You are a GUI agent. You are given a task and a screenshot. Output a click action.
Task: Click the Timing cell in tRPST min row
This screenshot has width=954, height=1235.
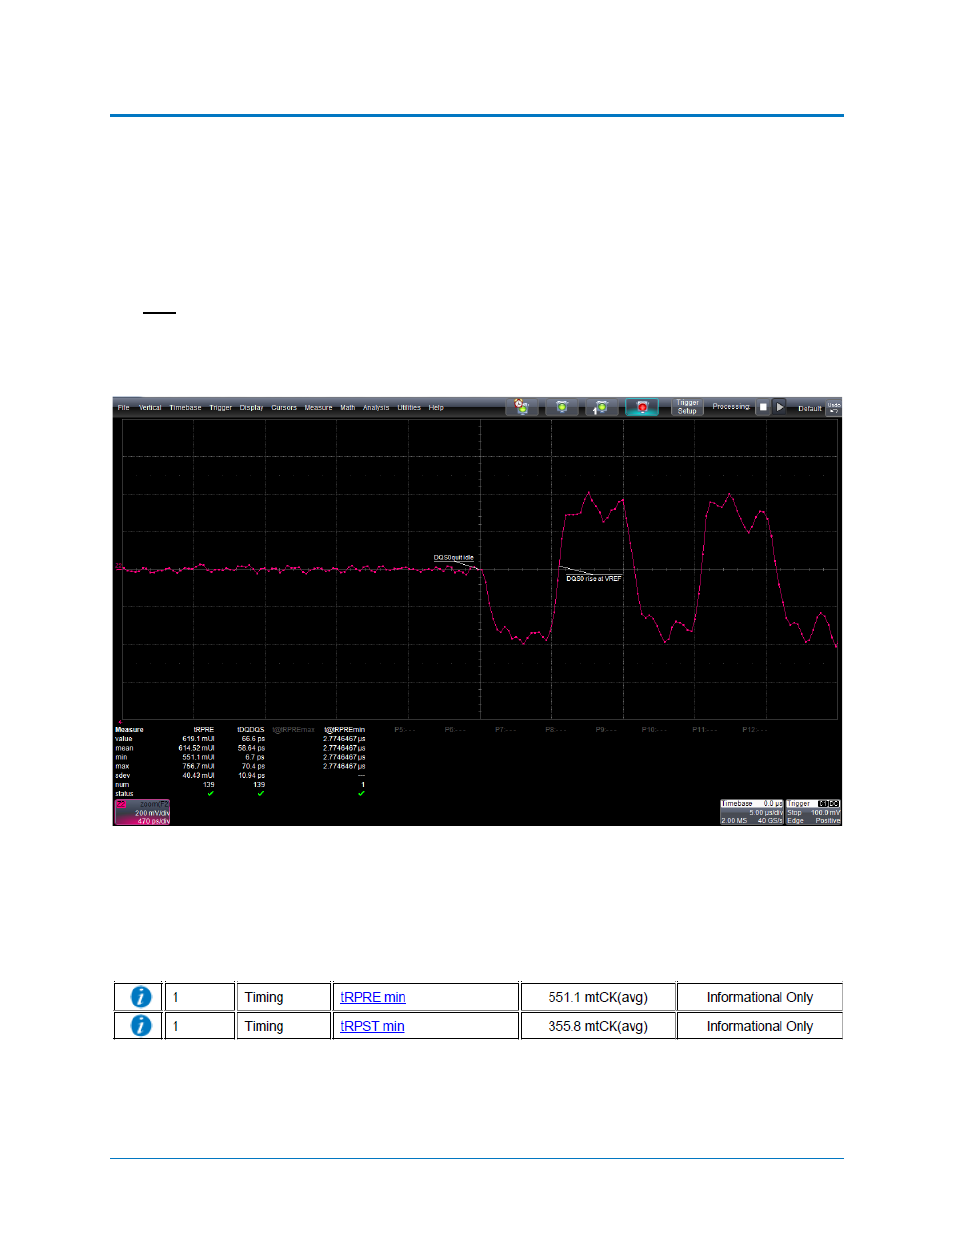[x=283, y=1026]
